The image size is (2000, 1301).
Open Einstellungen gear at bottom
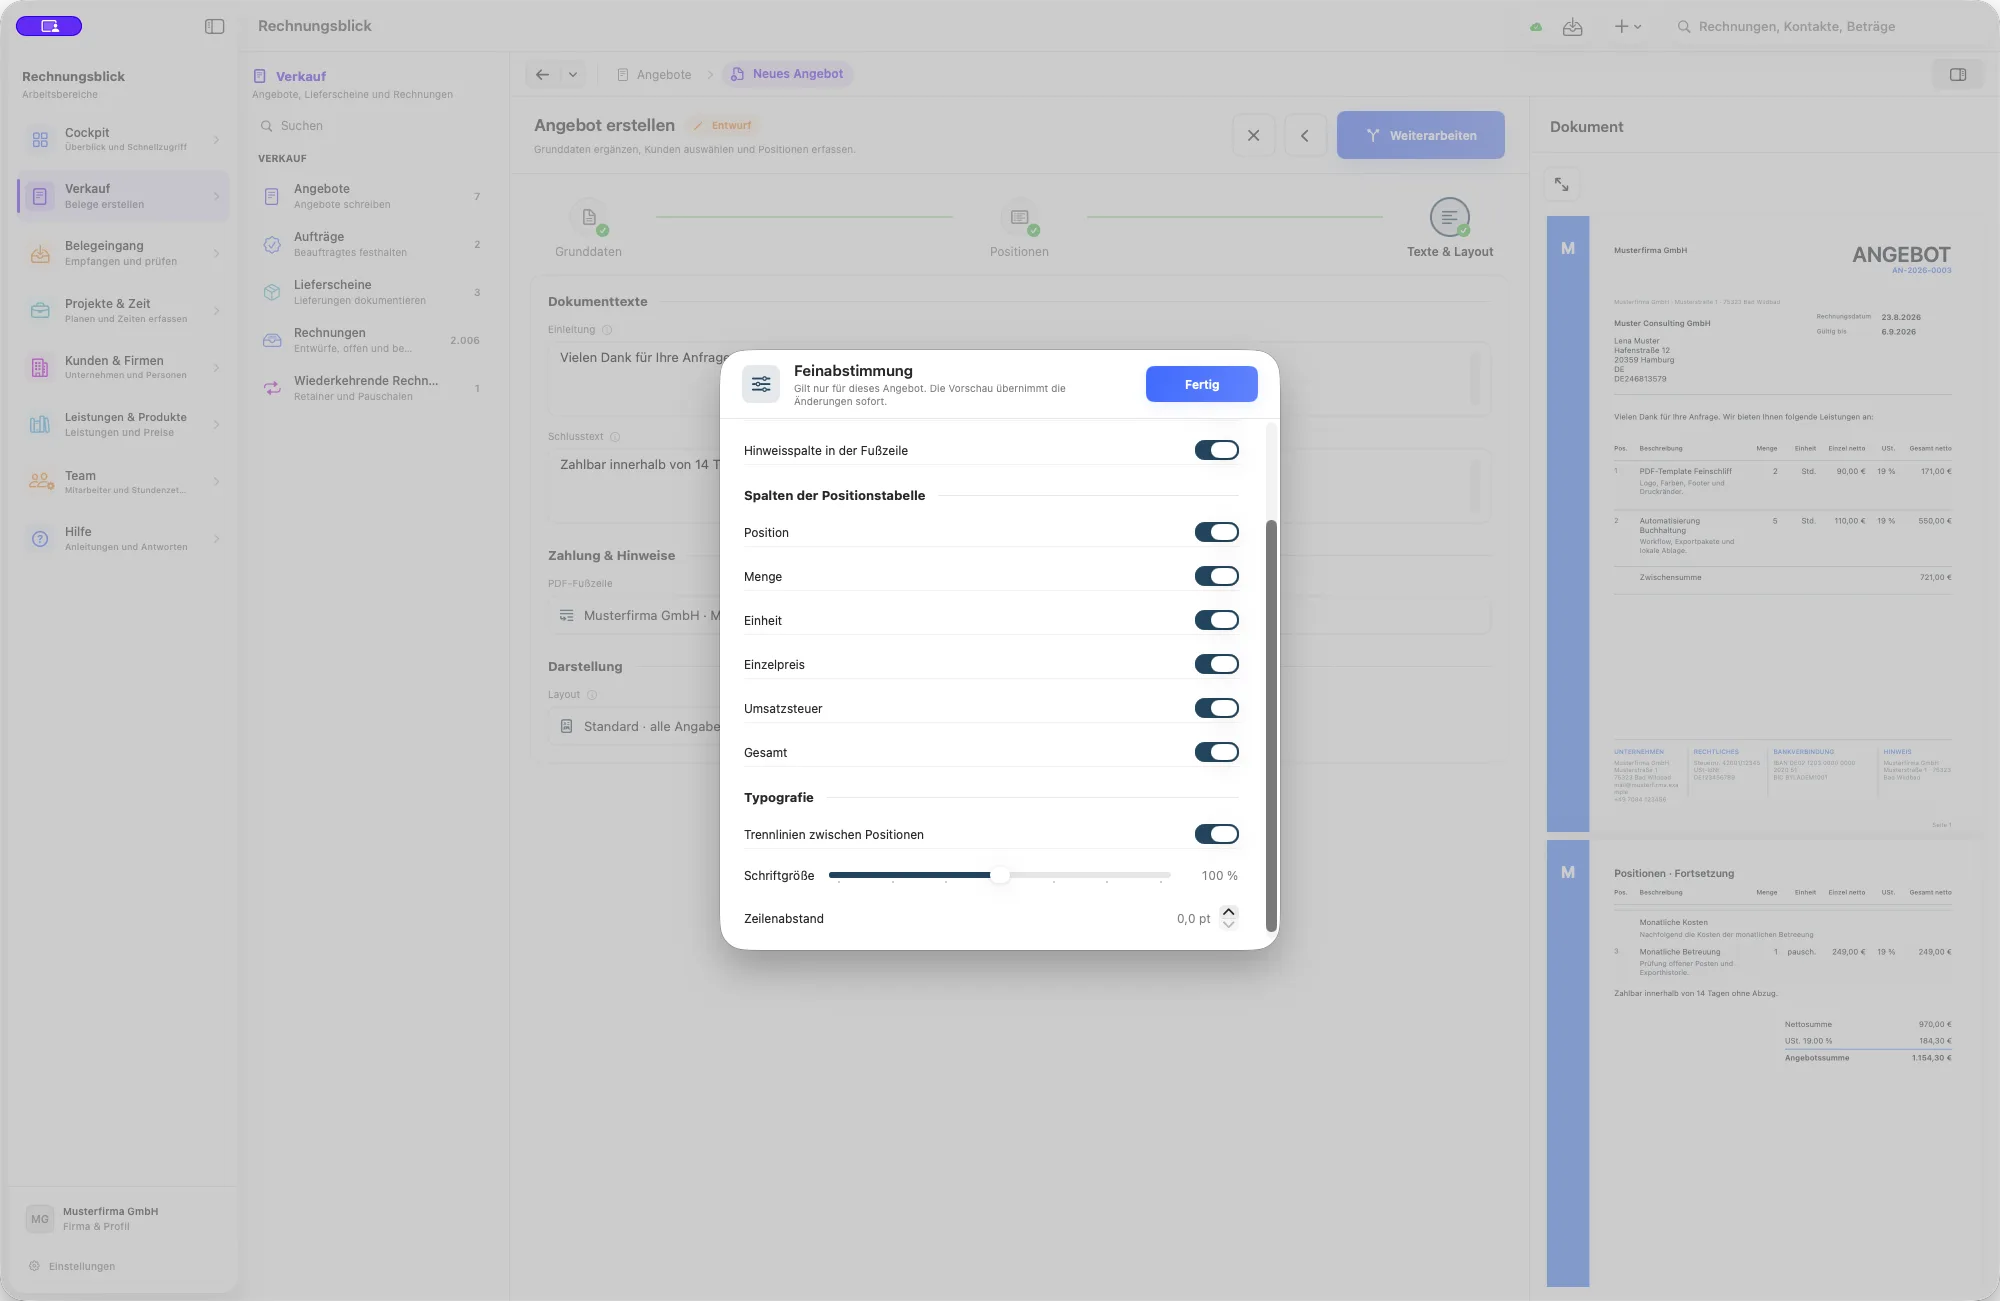[35, 1266]
